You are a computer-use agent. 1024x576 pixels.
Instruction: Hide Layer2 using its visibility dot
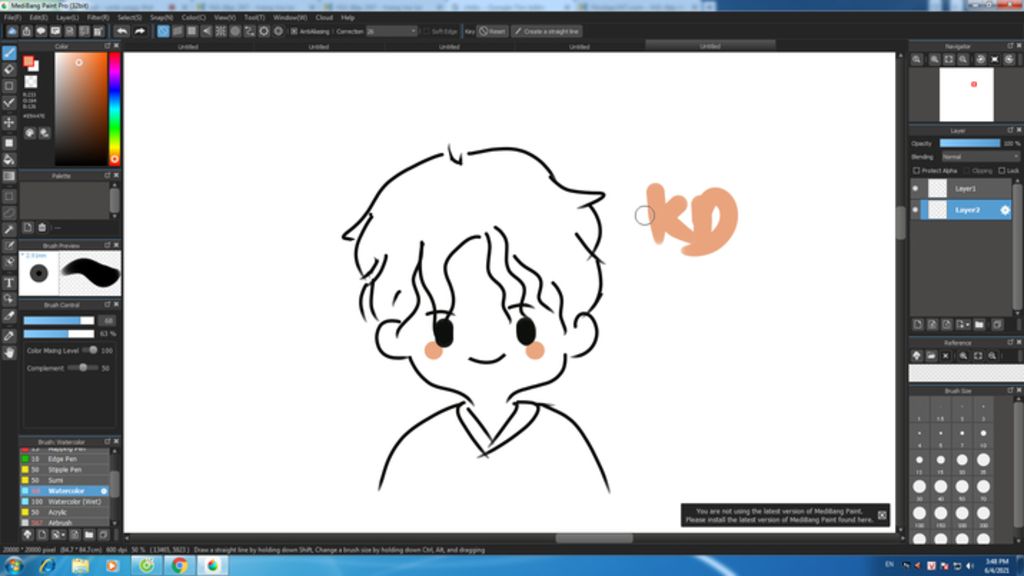click(x=915, y=210)
